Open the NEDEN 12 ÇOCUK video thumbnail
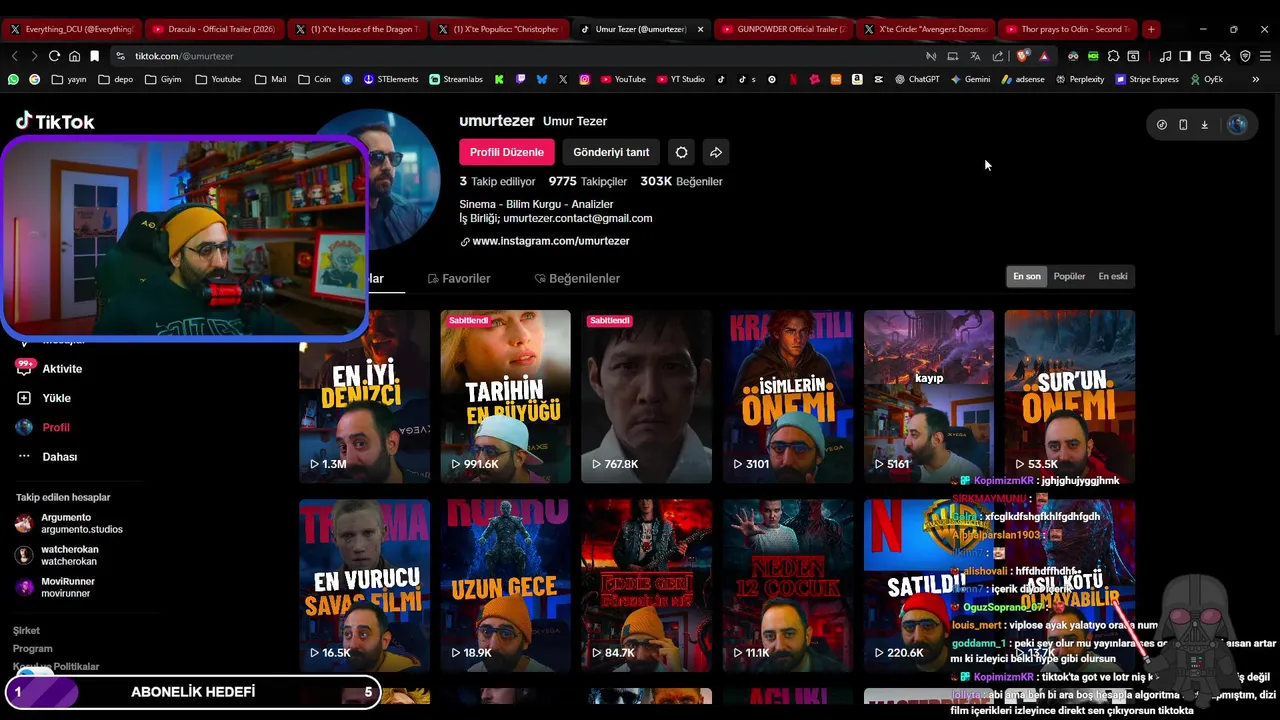1280x720 pixels. 788,586
